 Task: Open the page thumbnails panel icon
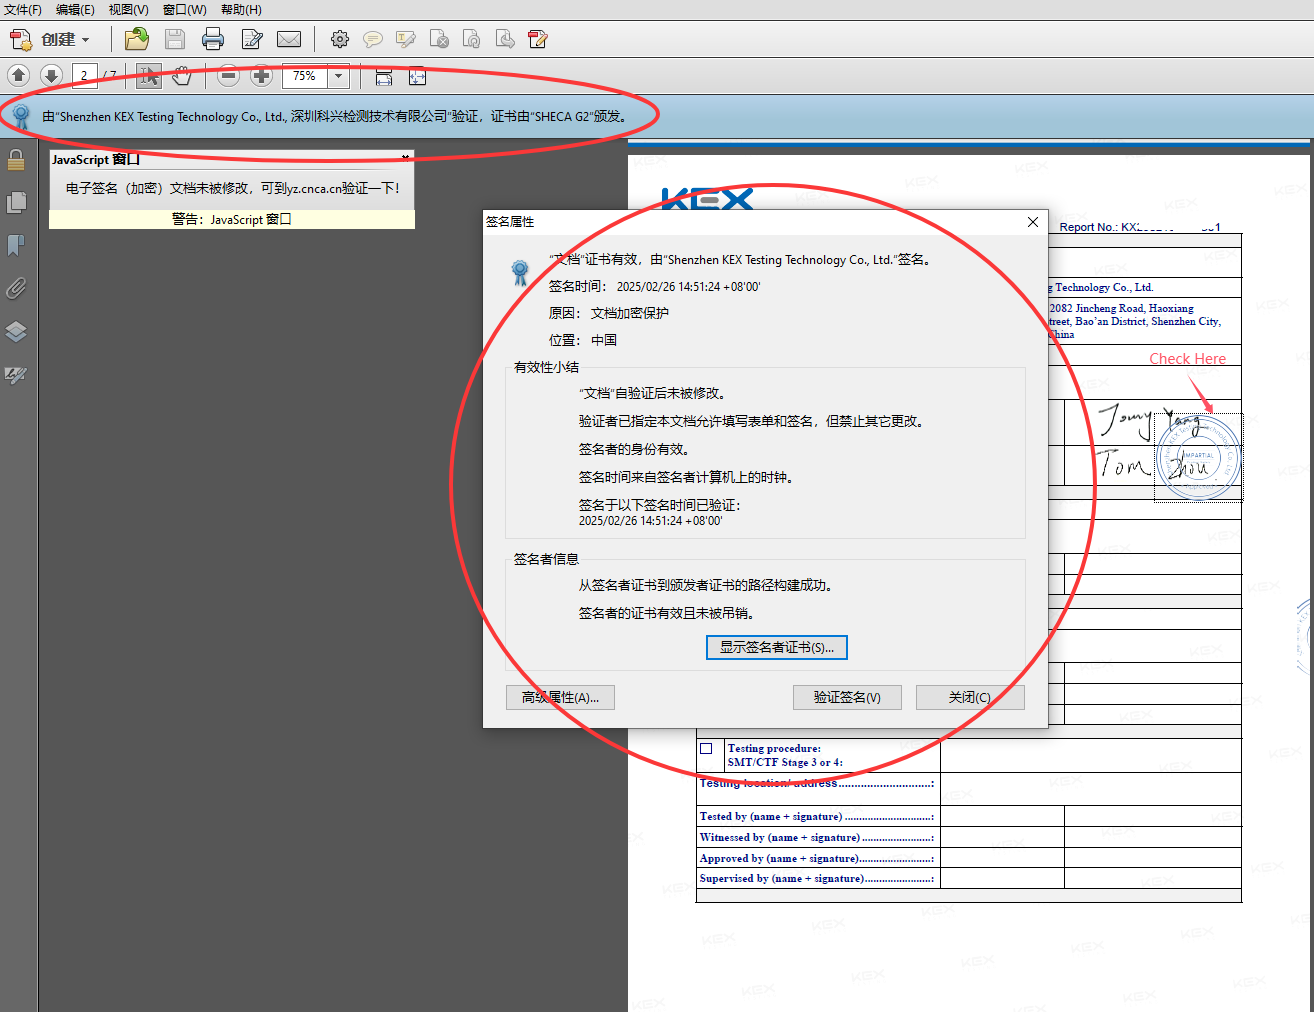pos(16,202)
